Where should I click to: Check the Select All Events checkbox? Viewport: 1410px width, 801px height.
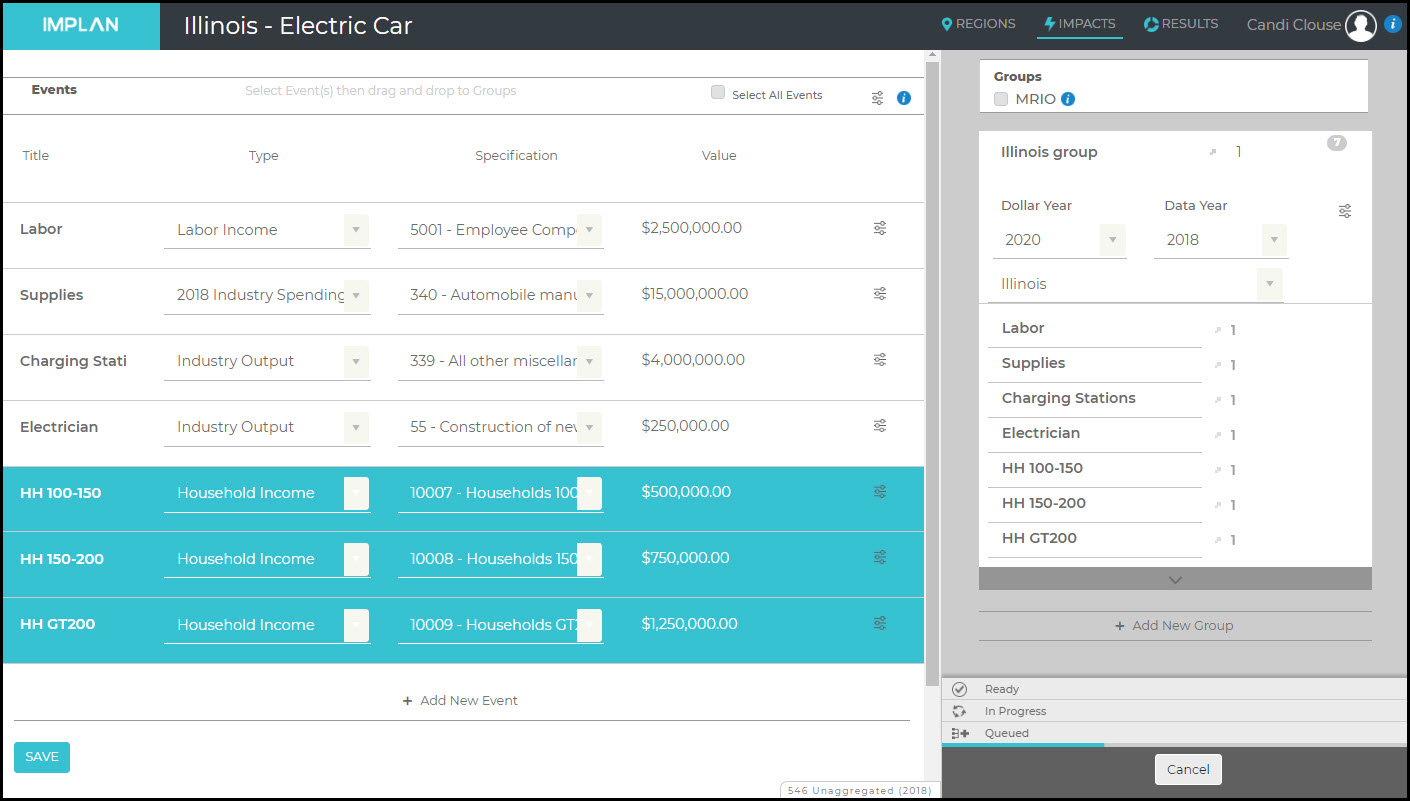[717, 92]
